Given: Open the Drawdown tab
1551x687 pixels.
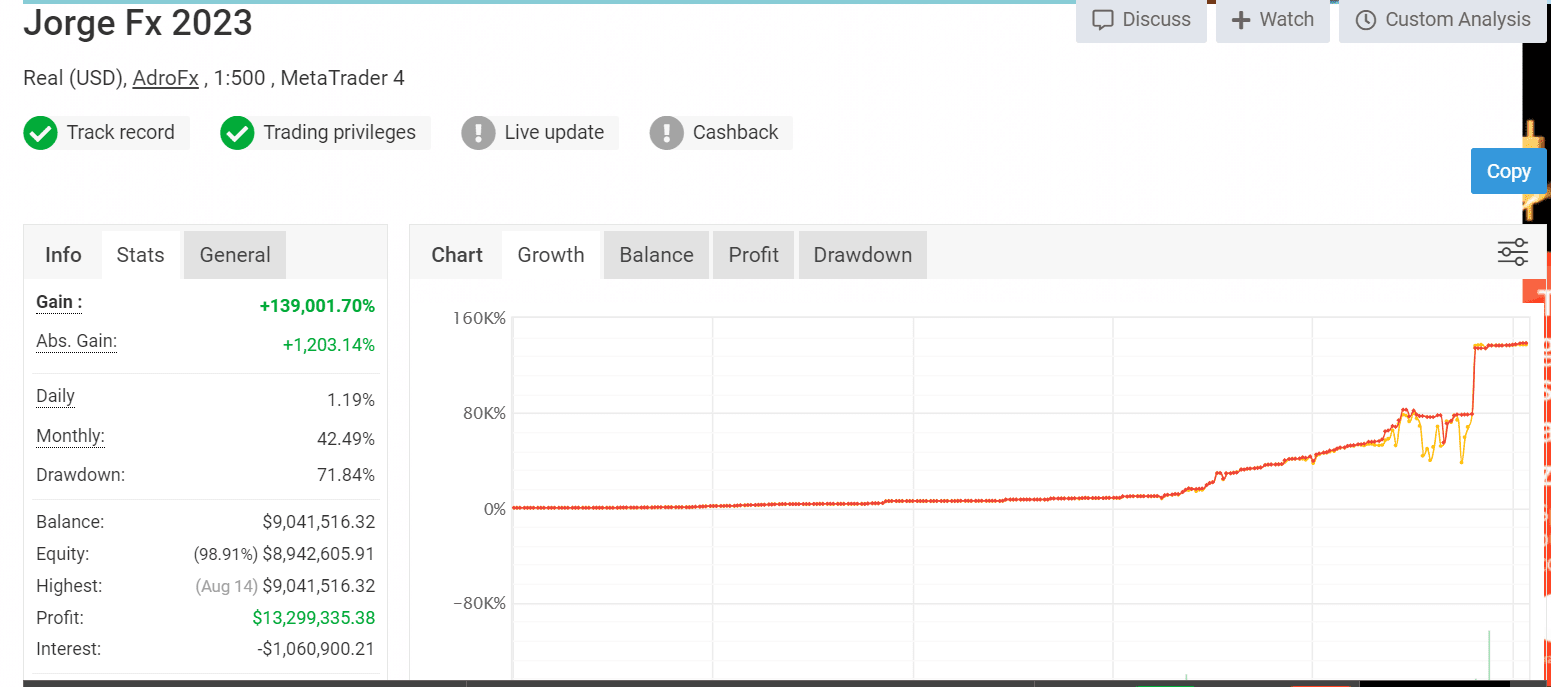Looking at the screenshot, I should tap(862, 254).
